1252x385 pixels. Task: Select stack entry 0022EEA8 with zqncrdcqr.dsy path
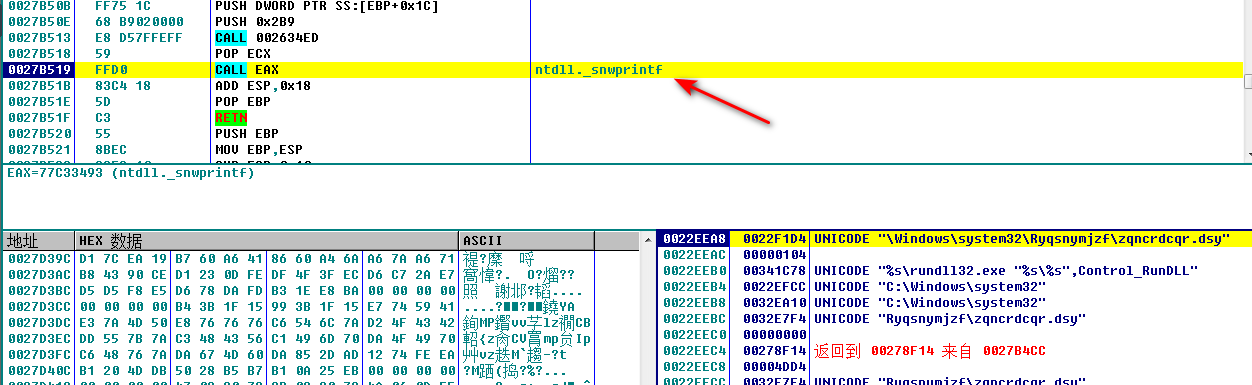pyautogui.click(x=953, y=239)
